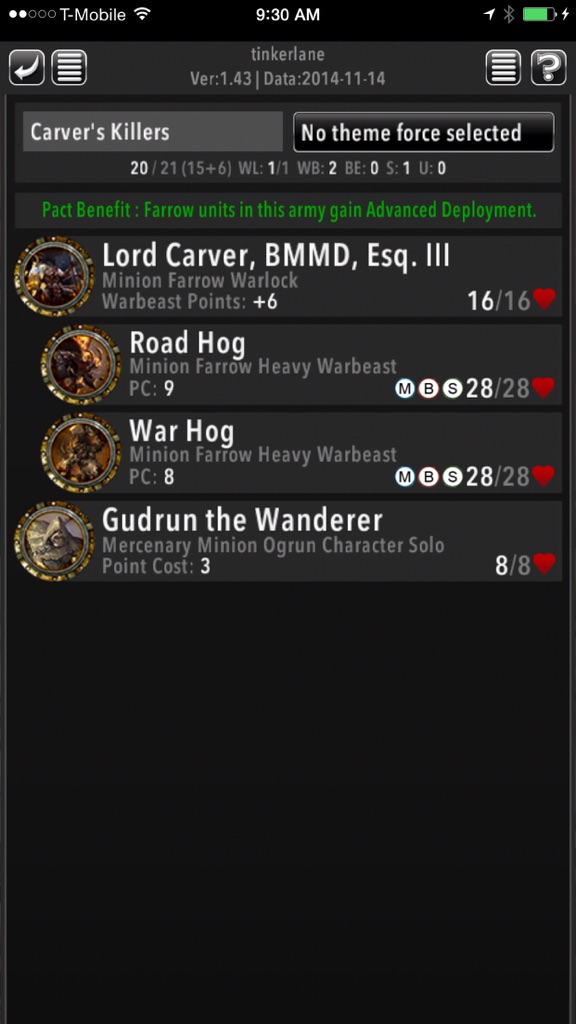Tap the army points summary line
The height and width of the screenshot is (1024, 576).
pyautogui.click(x=288, y=168)
